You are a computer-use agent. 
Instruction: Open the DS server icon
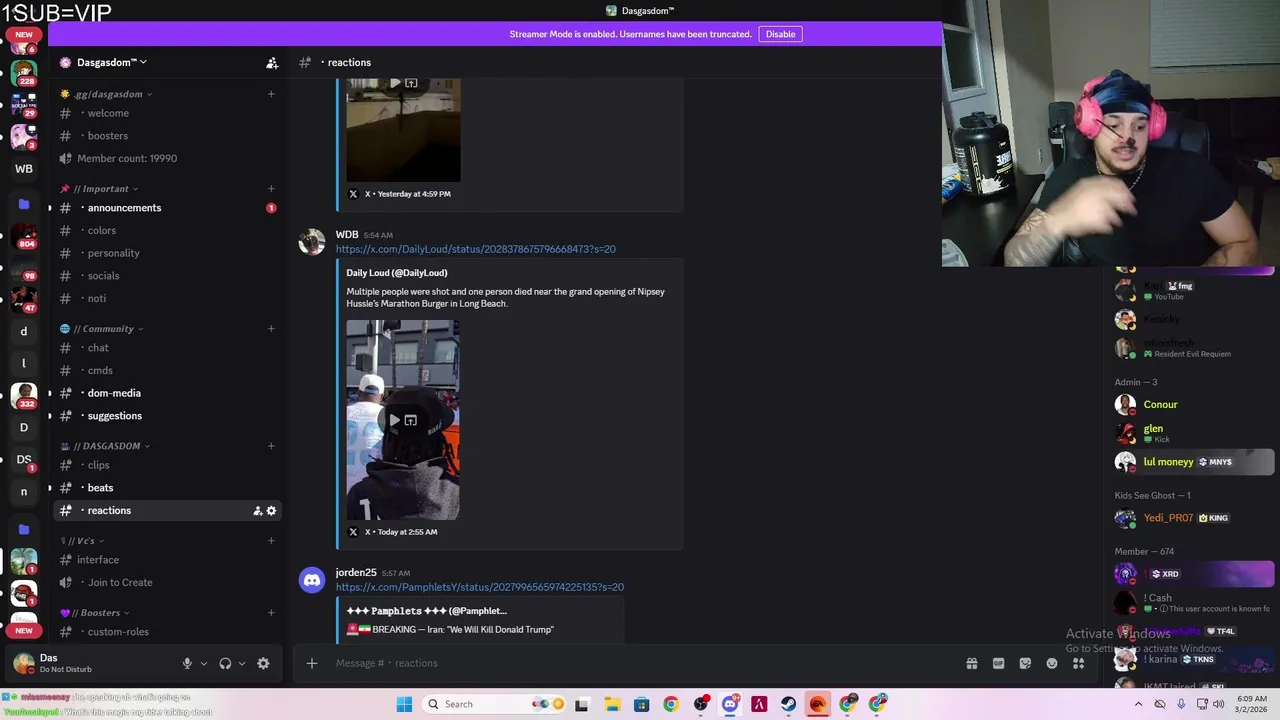click(24, 460)
